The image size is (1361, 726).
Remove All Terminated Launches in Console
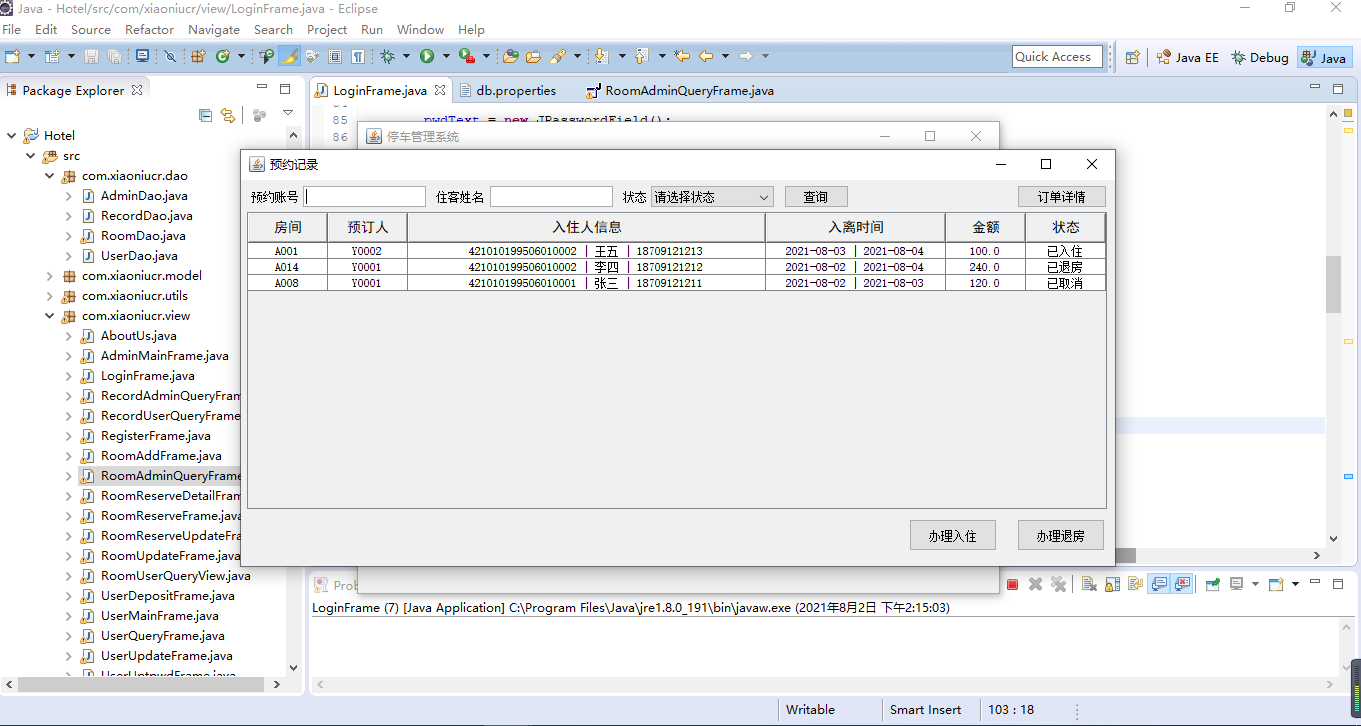[x=1058, y=584]
